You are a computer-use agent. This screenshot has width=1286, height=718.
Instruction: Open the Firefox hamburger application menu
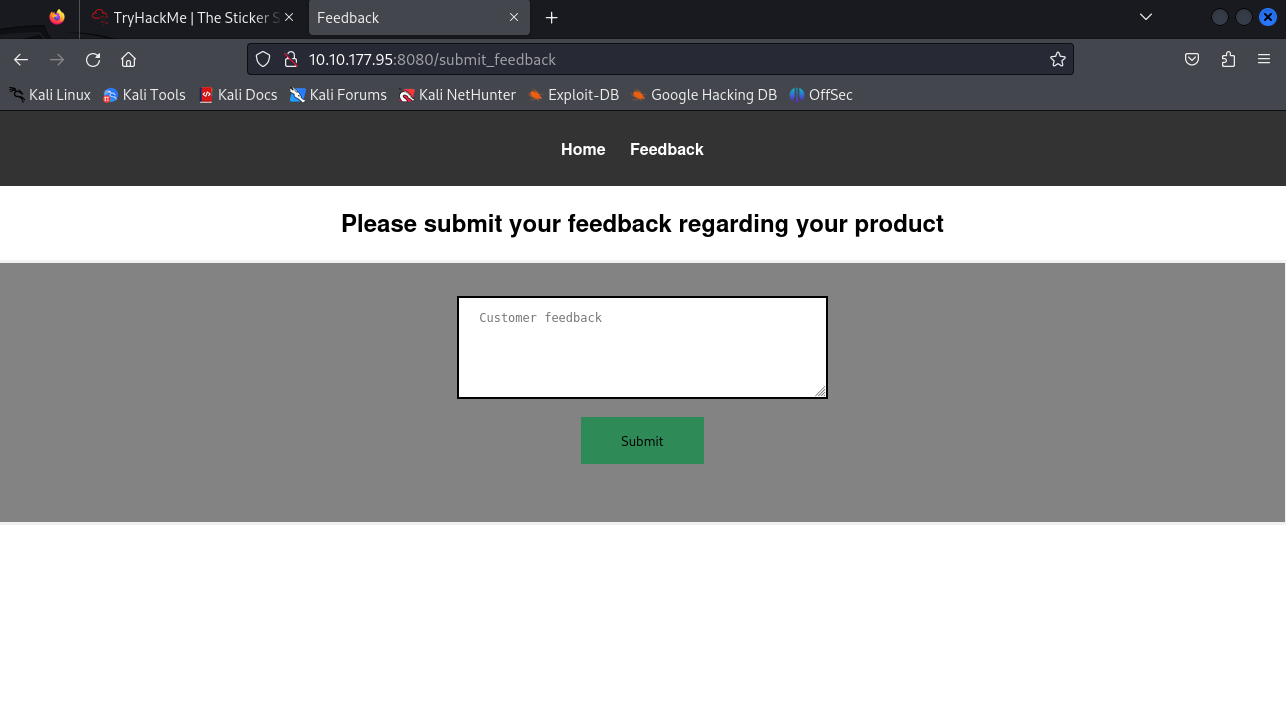coord(1264,60)
